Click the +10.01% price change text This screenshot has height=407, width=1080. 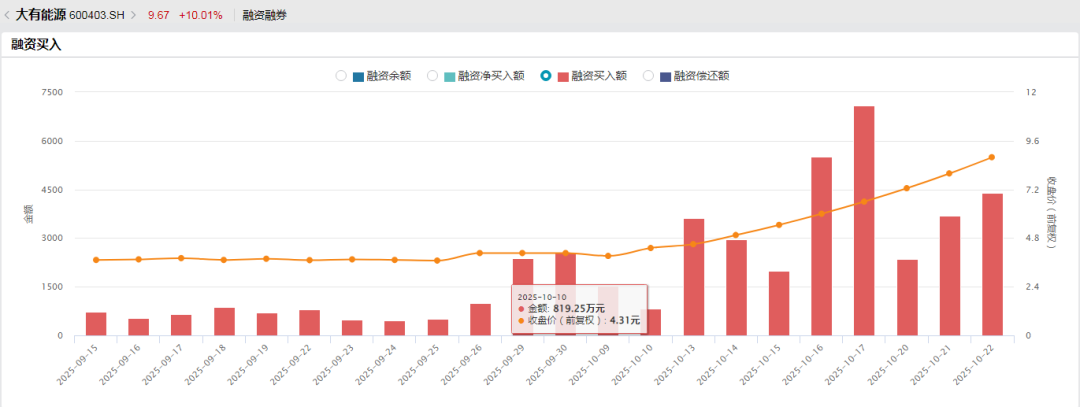pyautogui.click(x=200, y=16)
